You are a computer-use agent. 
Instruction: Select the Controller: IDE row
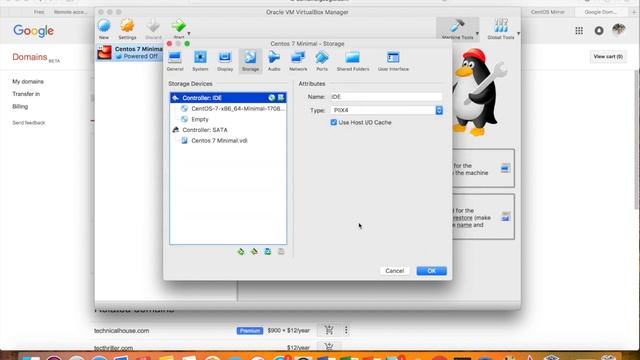228,98
